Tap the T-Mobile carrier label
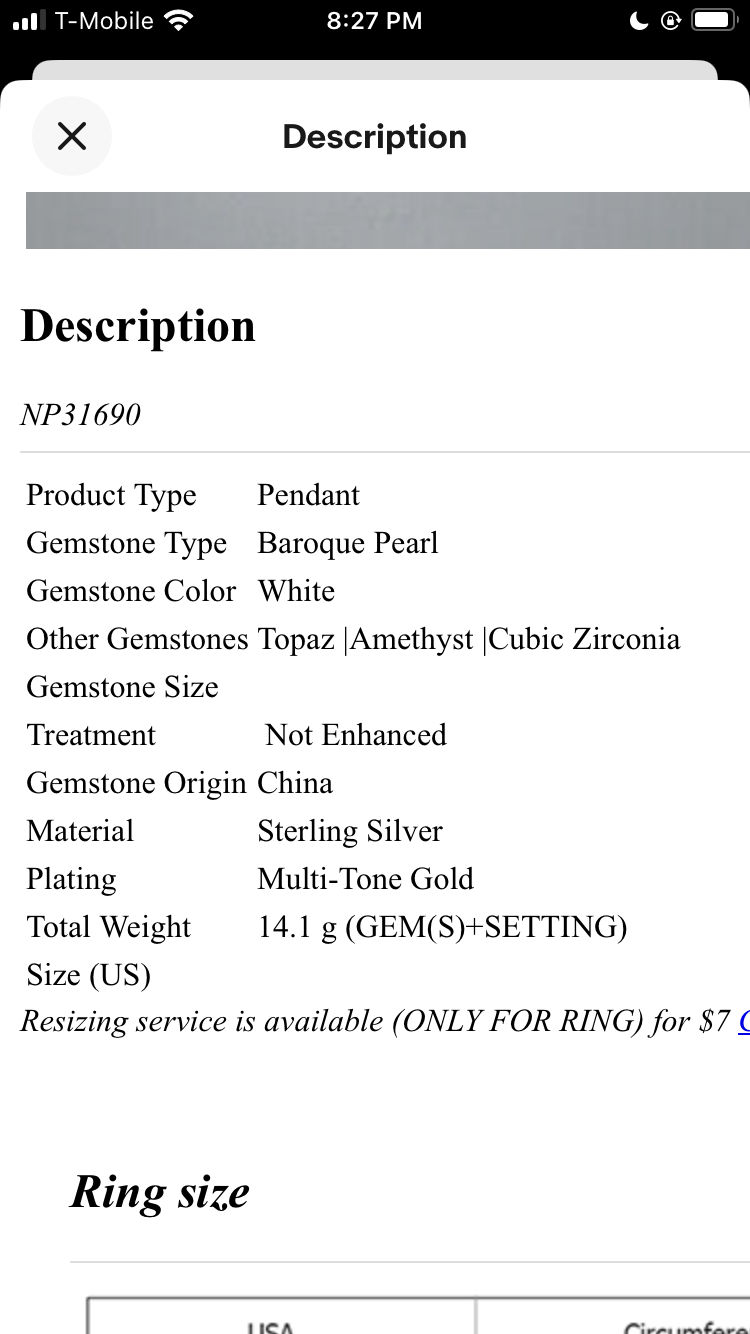This screenshot has width=750, height=1334. pyautogui.click(x=104, y=21)
